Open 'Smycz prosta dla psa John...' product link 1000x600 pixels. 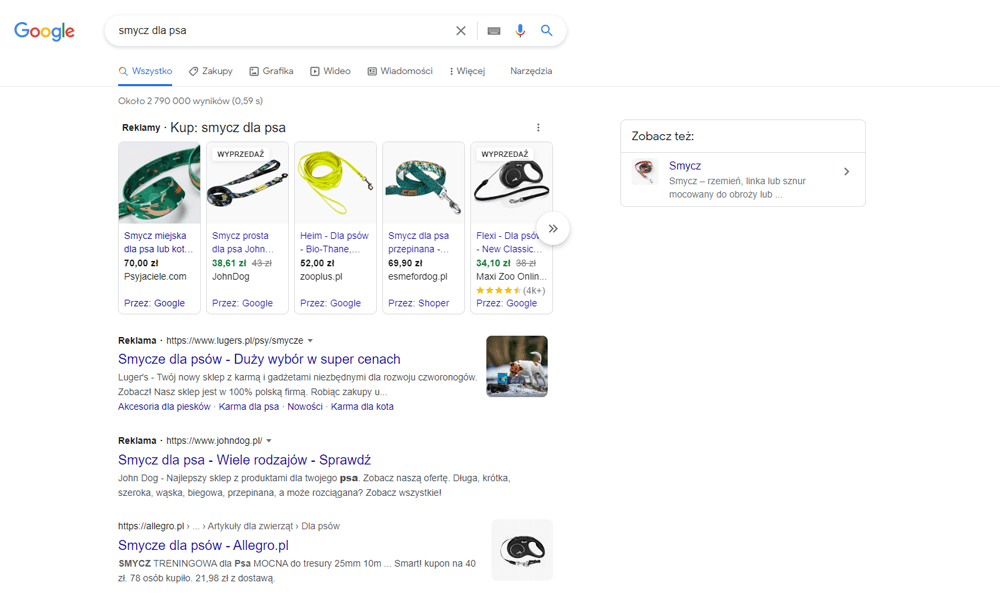(243, 242)
